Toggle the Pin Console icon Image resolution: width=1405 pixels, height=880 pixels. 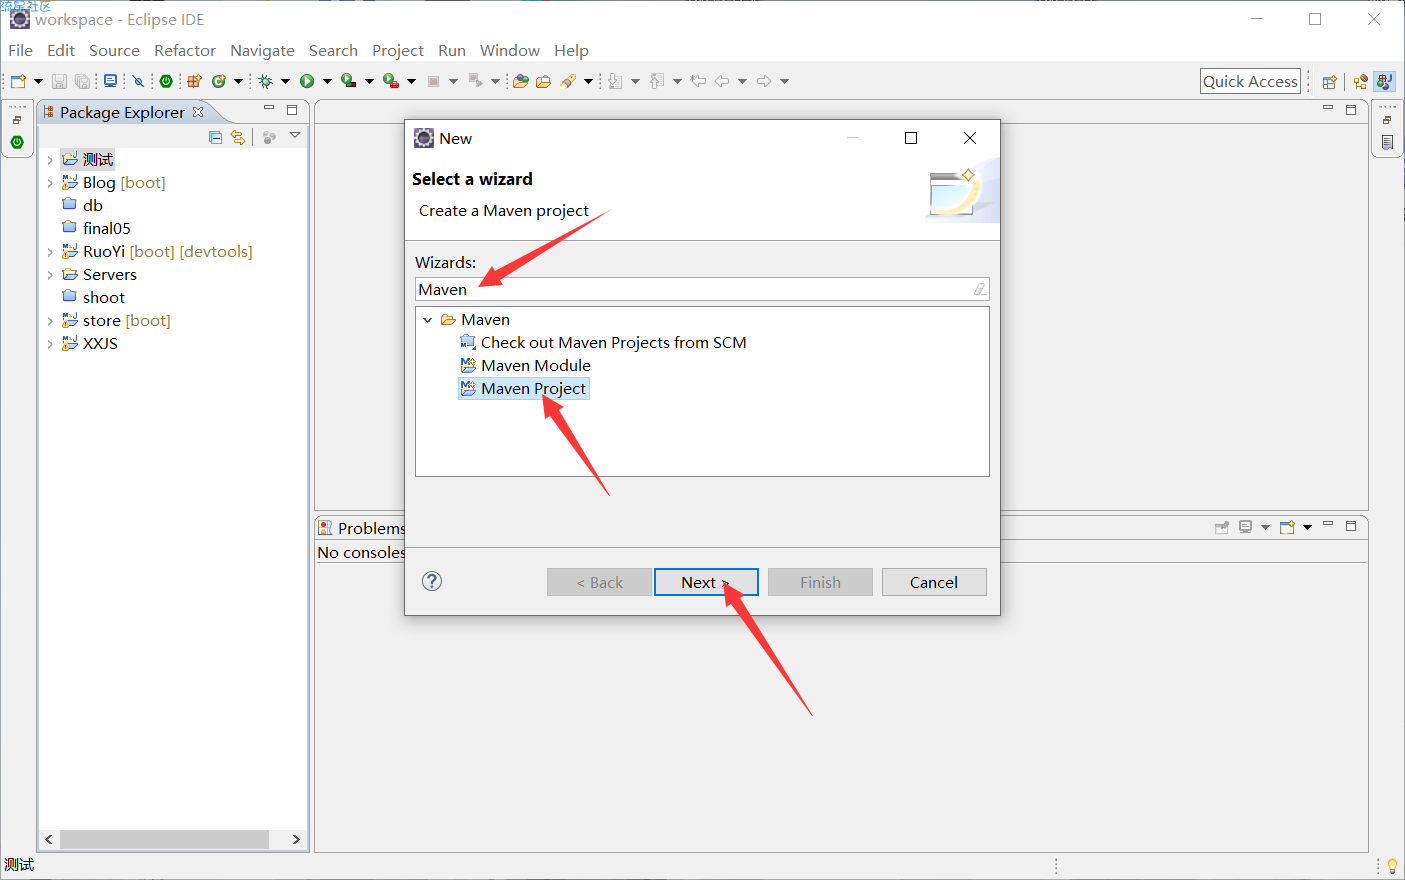point(1221,527)
